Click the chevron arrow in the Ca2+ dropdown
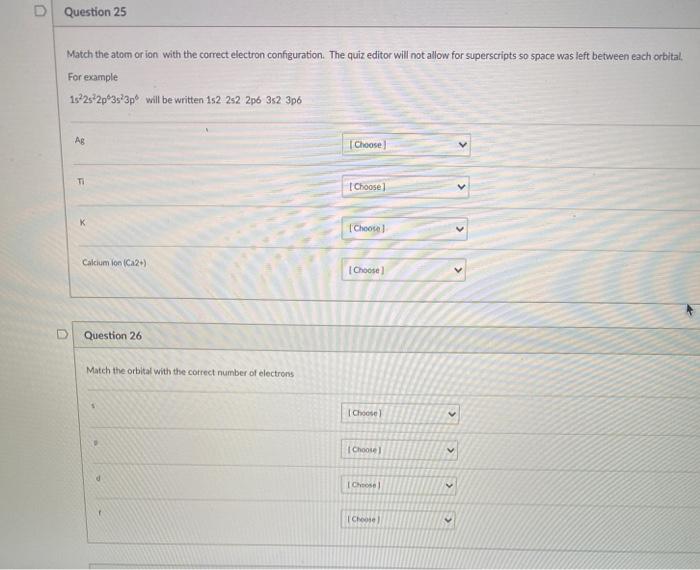Image resolution: width=700 pixels, height=570 pixels. point(458,270)
